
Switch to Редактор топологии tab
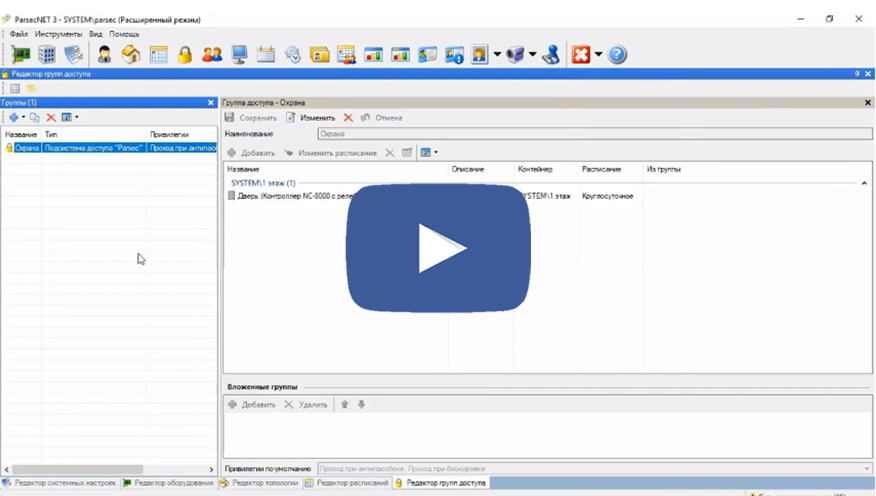pyautogui.click(x=259, y=483)
